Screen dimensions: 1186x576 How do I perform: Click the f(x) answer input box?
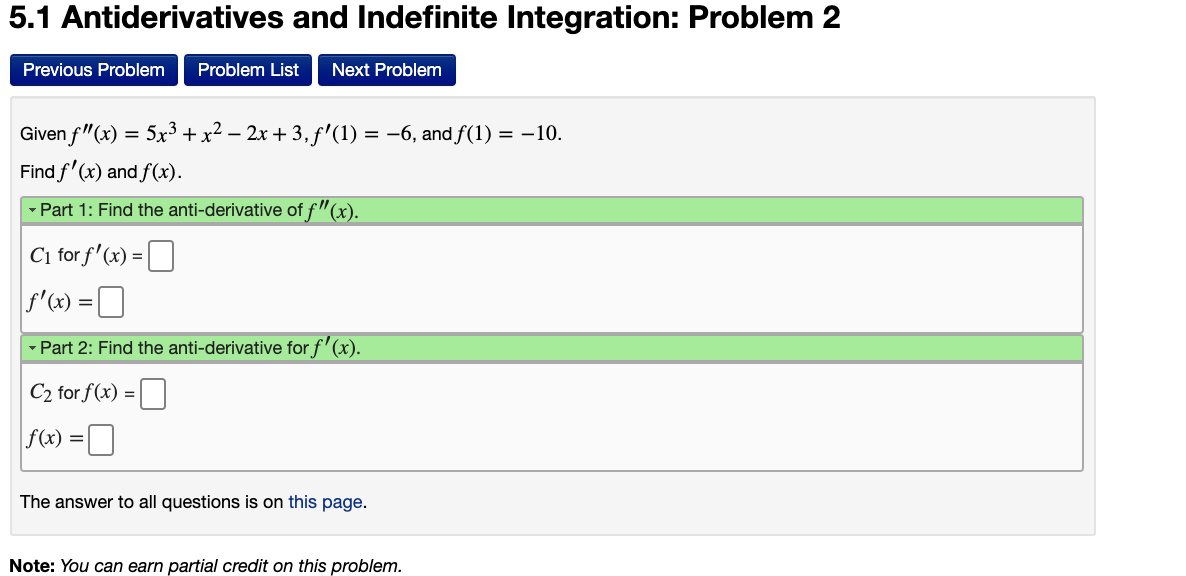(100, 438)
